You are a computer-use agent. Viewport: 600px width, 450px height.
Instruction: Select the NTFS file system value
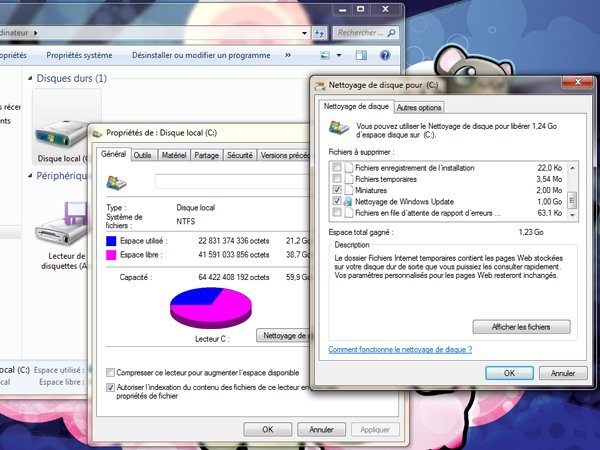(x=186, y=221)
